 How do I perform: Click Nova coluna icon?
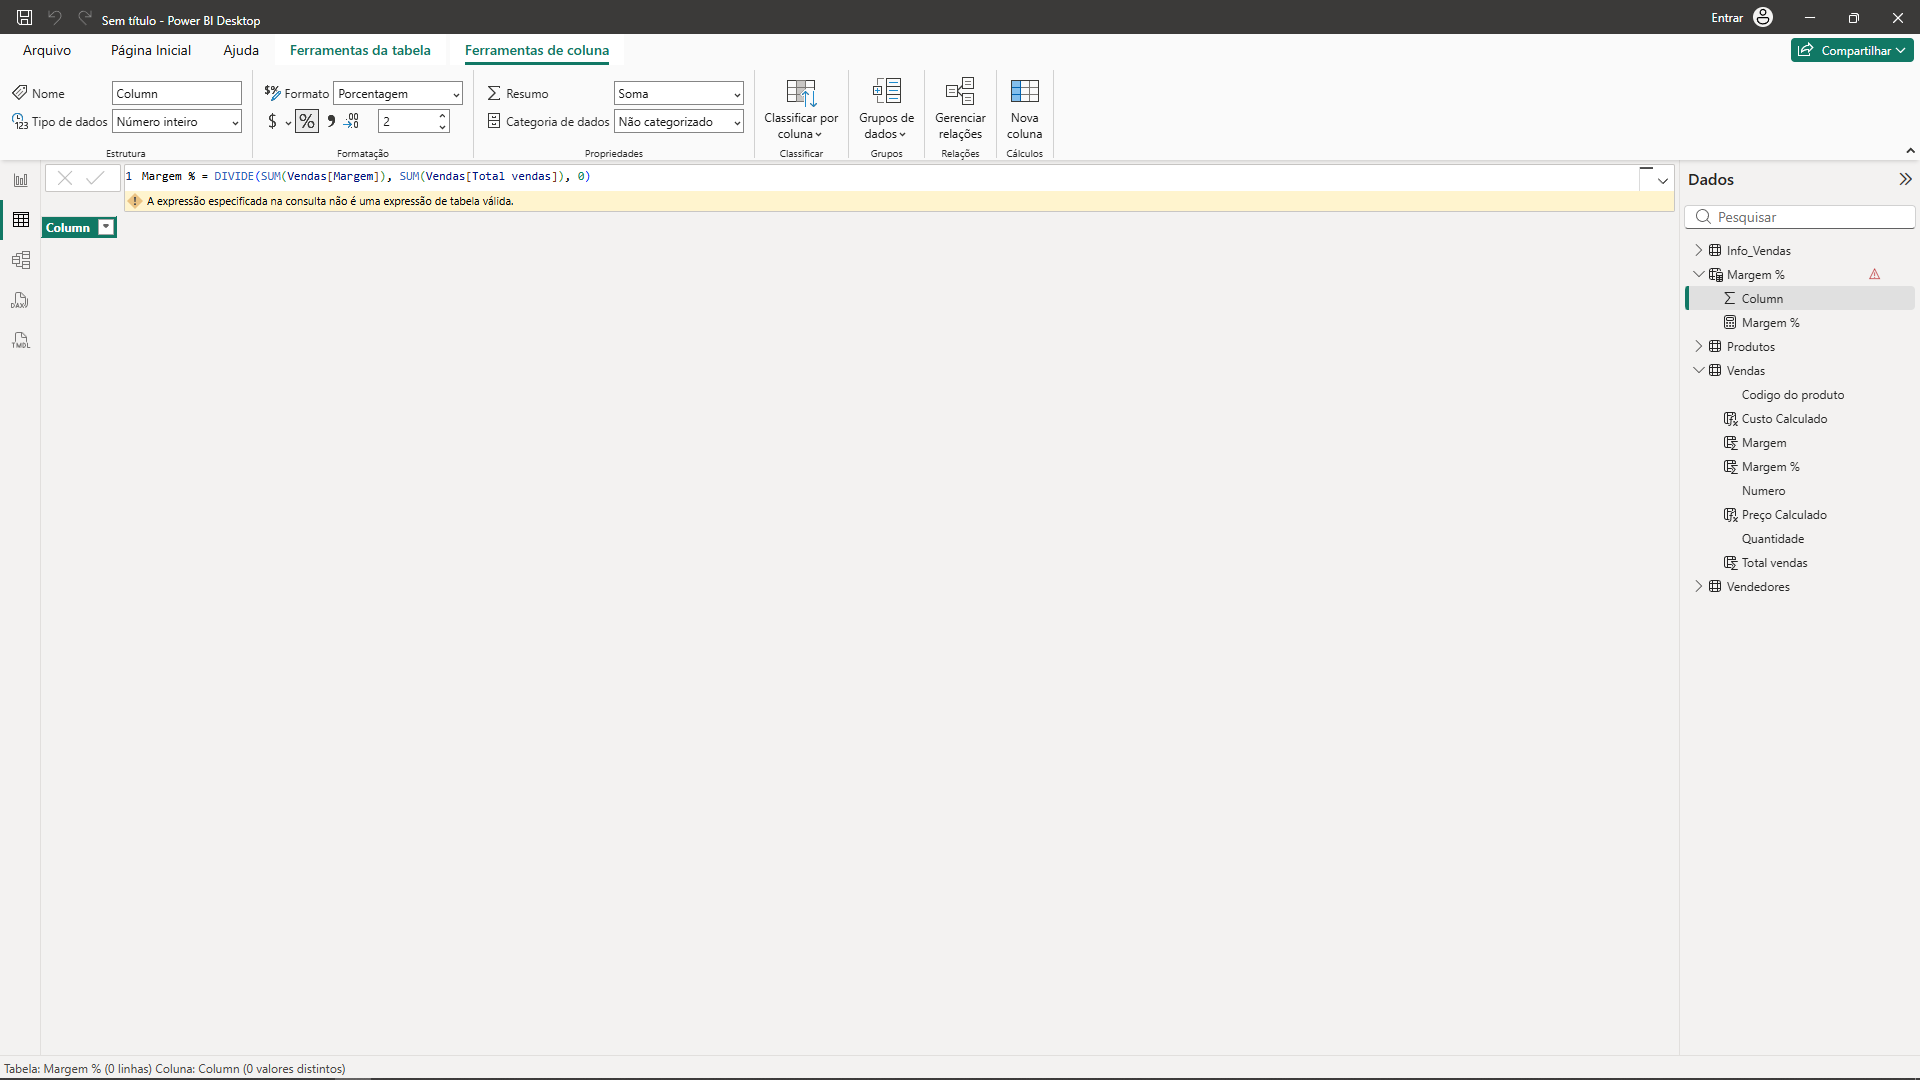[1024, 91]
